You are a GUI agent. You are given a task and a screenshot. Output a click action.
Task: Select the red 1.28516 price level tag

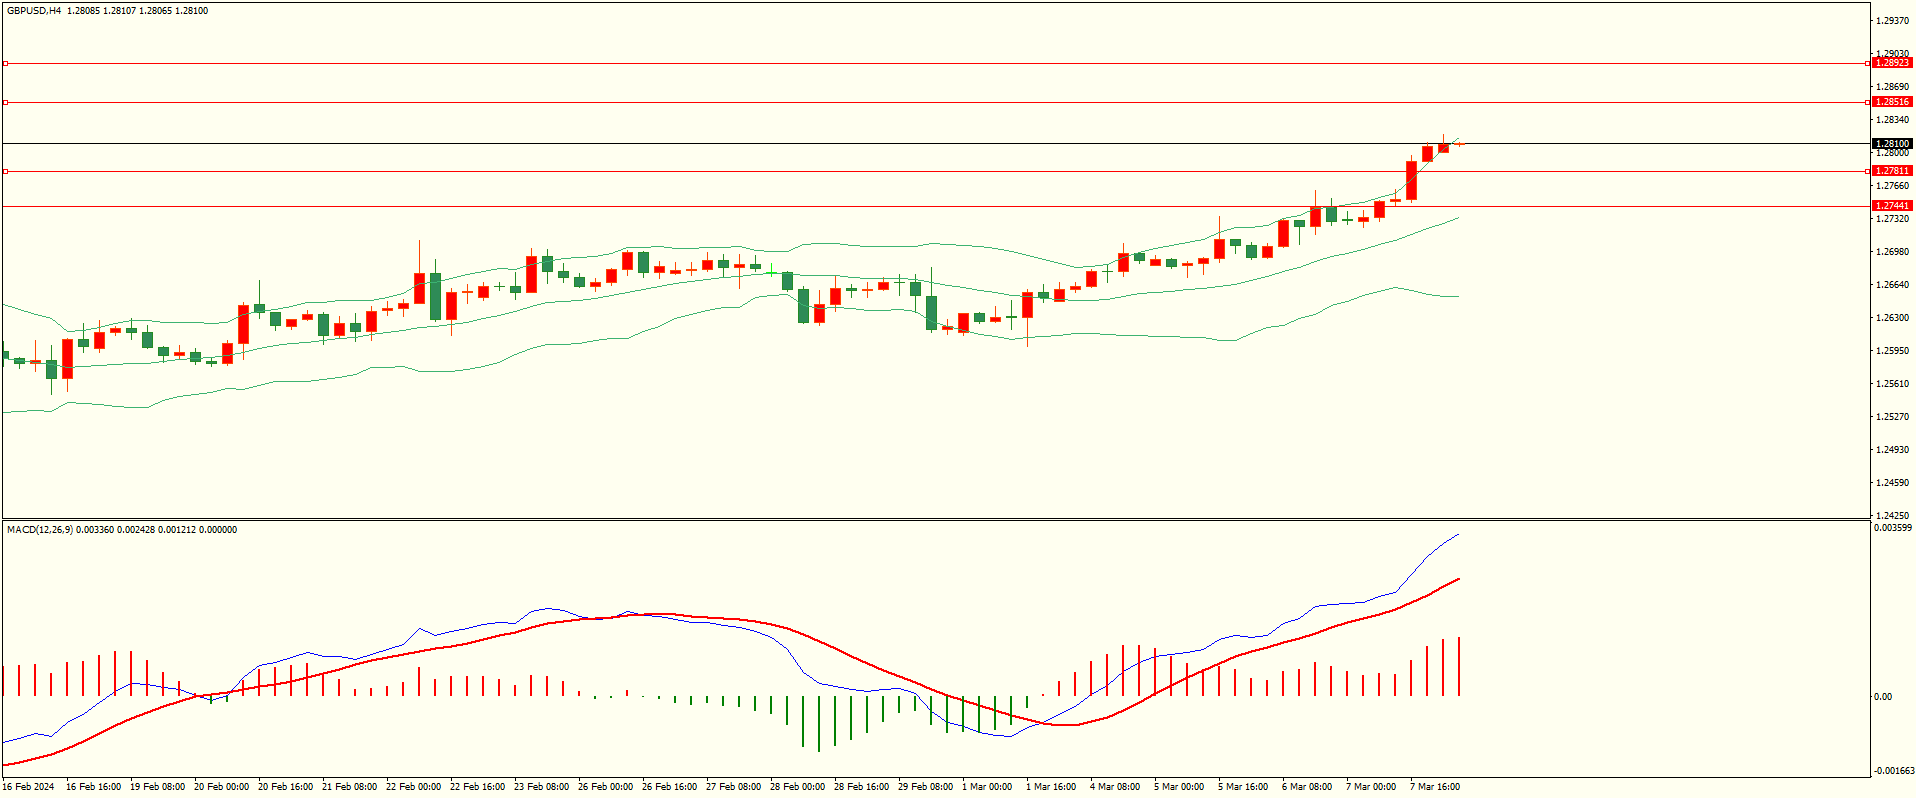pyautogui.click(x=1891, y=102)
